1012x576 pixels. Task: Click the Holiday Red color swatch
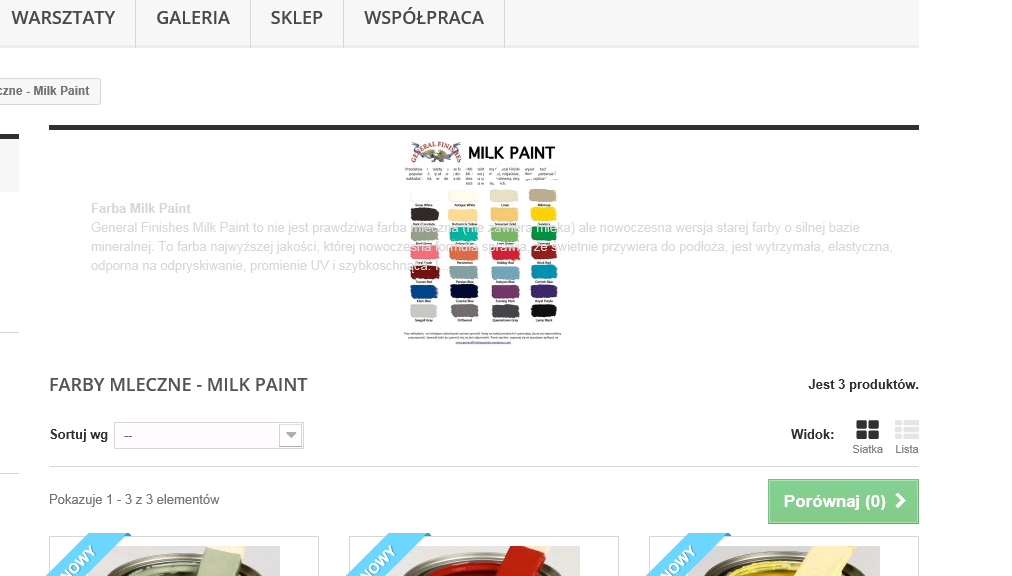click(505, 253)
